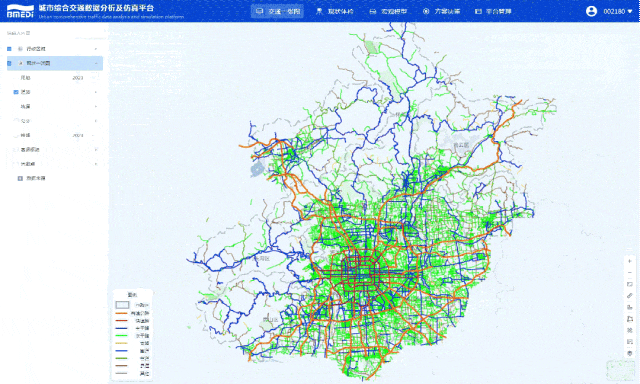The width and height of the screenshot is (640, 384).
Task: Select the last sidebar item with square icon
Action: pyautogui.click(x=32, y=178)
